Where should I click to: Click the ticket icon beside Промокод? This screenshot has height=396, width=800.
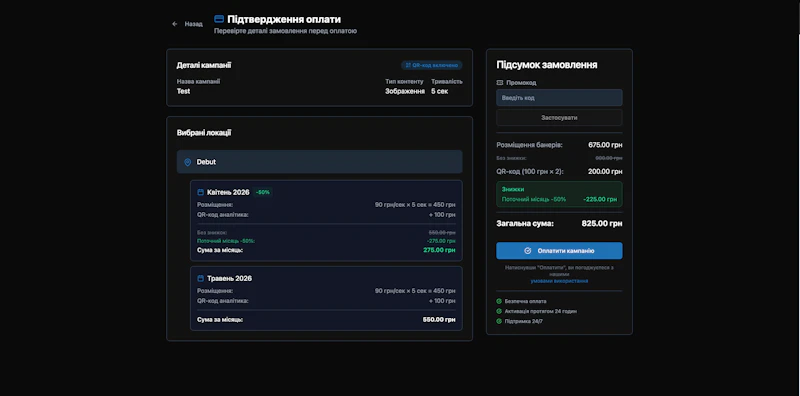pos(499,83)
